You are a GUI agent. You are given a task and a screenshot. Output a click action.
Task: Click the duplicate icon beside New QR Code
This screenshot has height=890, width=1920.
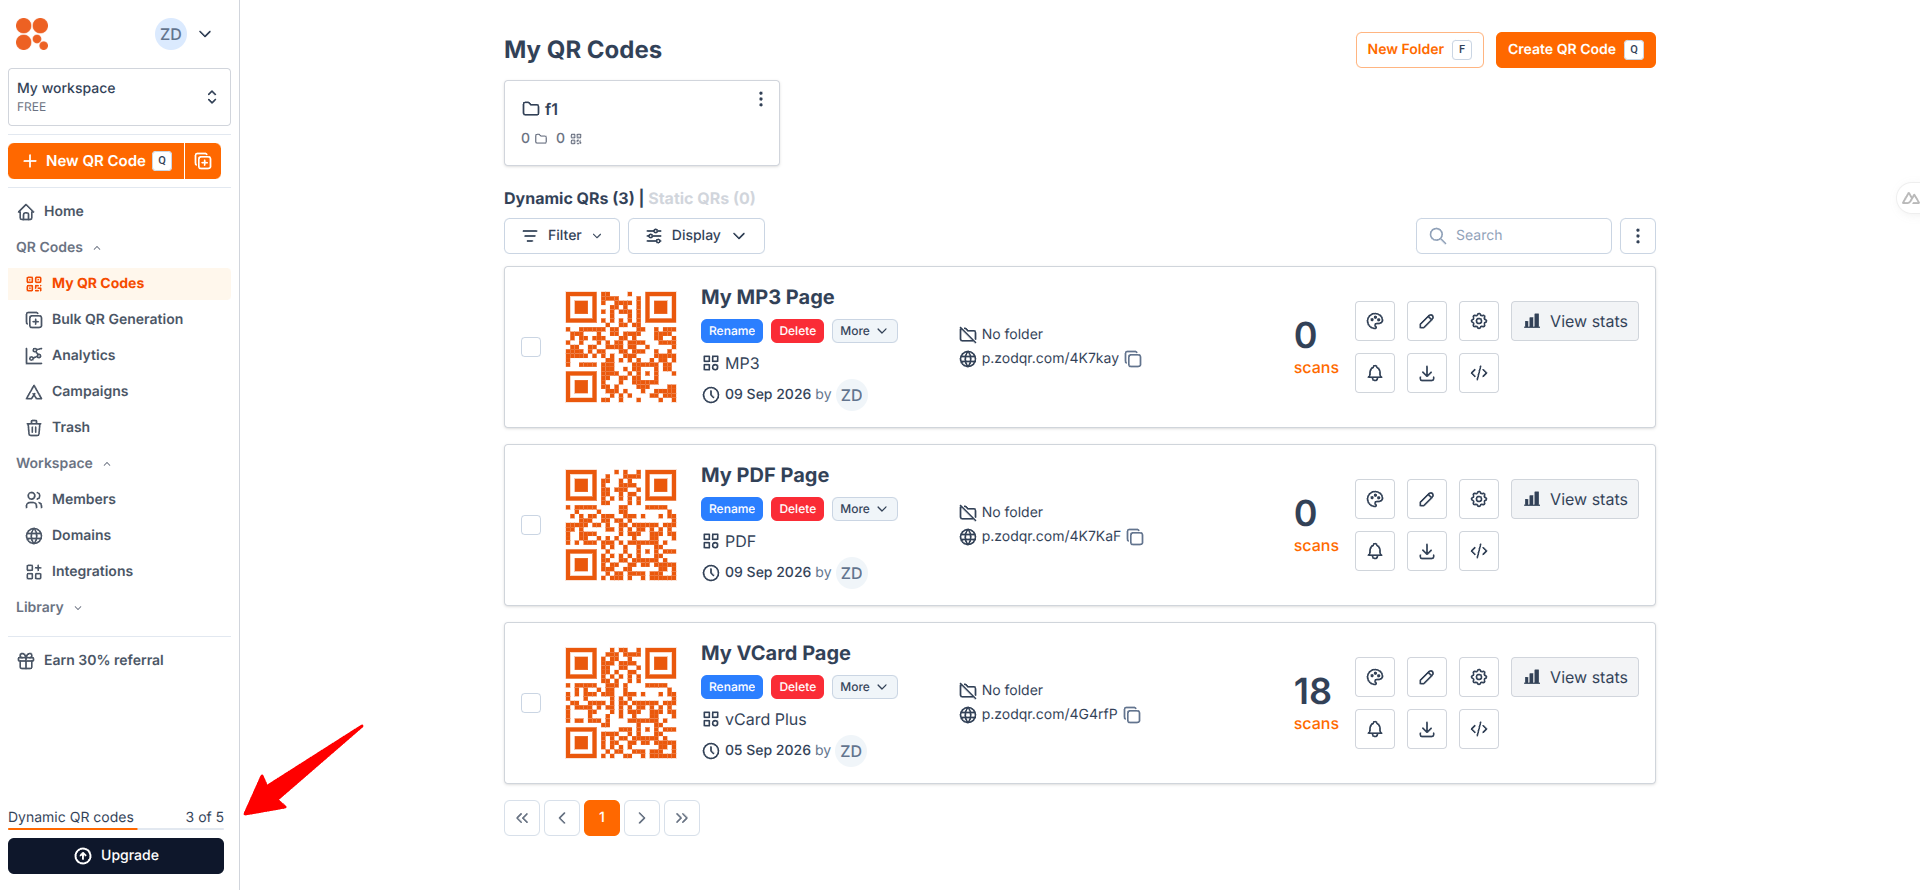point(203,161)
